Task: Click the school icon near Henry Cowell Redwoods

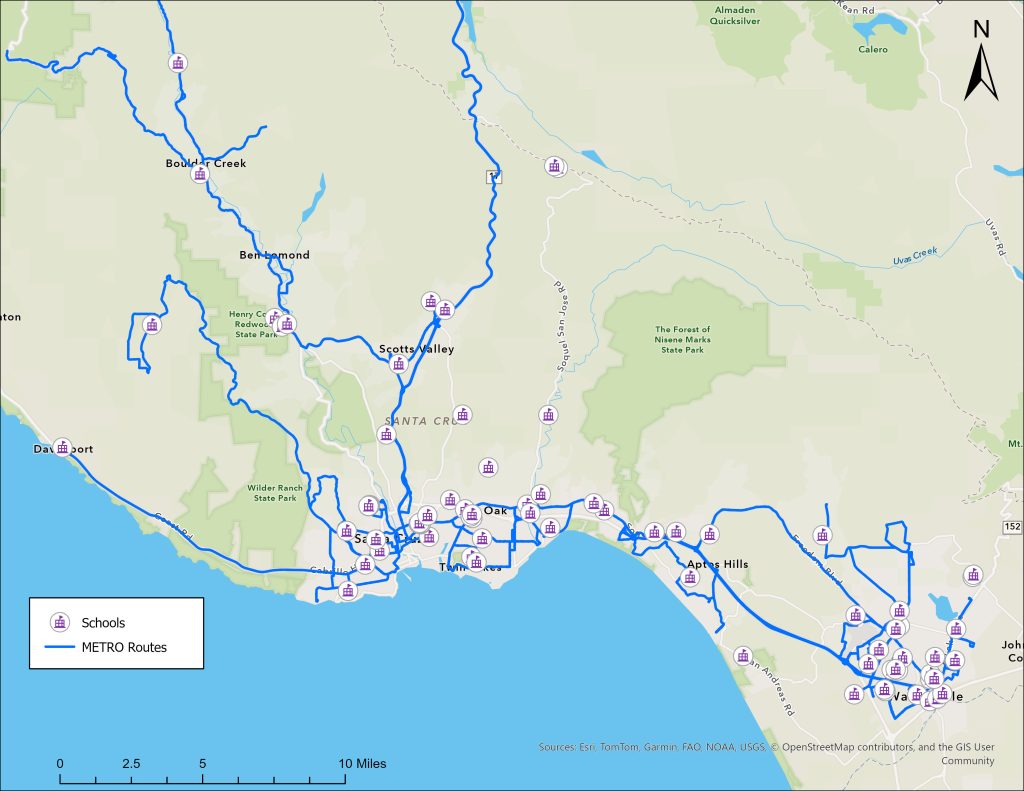Action: [x=288, y=323]
